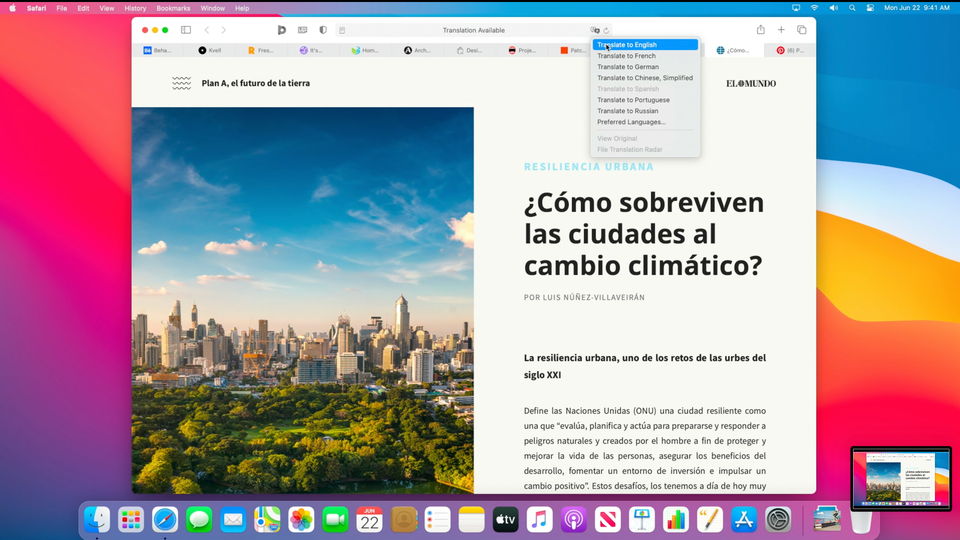Open System Preferences from the dock
This screenshot has height=540, width=960.
tap(778, 520)
